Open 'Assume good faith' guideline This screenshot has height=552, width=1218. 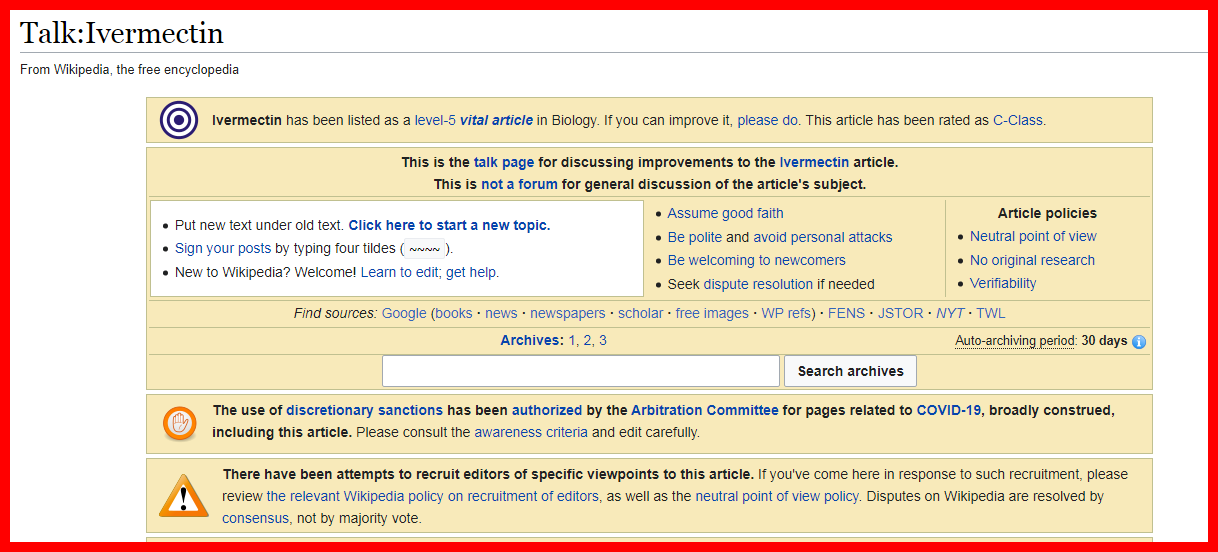tap(725, 213)
